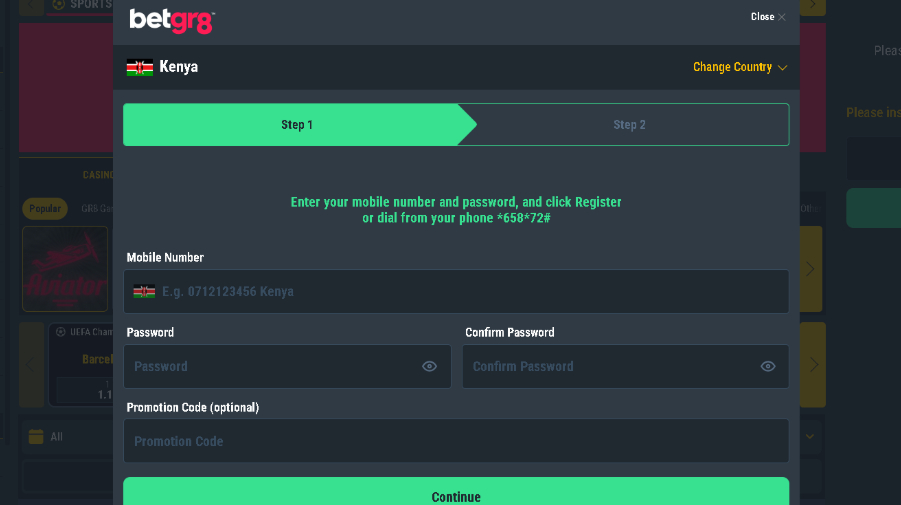Show password using the eye icon
This screenshot has height=505, width=901.
tap(429, 367)
